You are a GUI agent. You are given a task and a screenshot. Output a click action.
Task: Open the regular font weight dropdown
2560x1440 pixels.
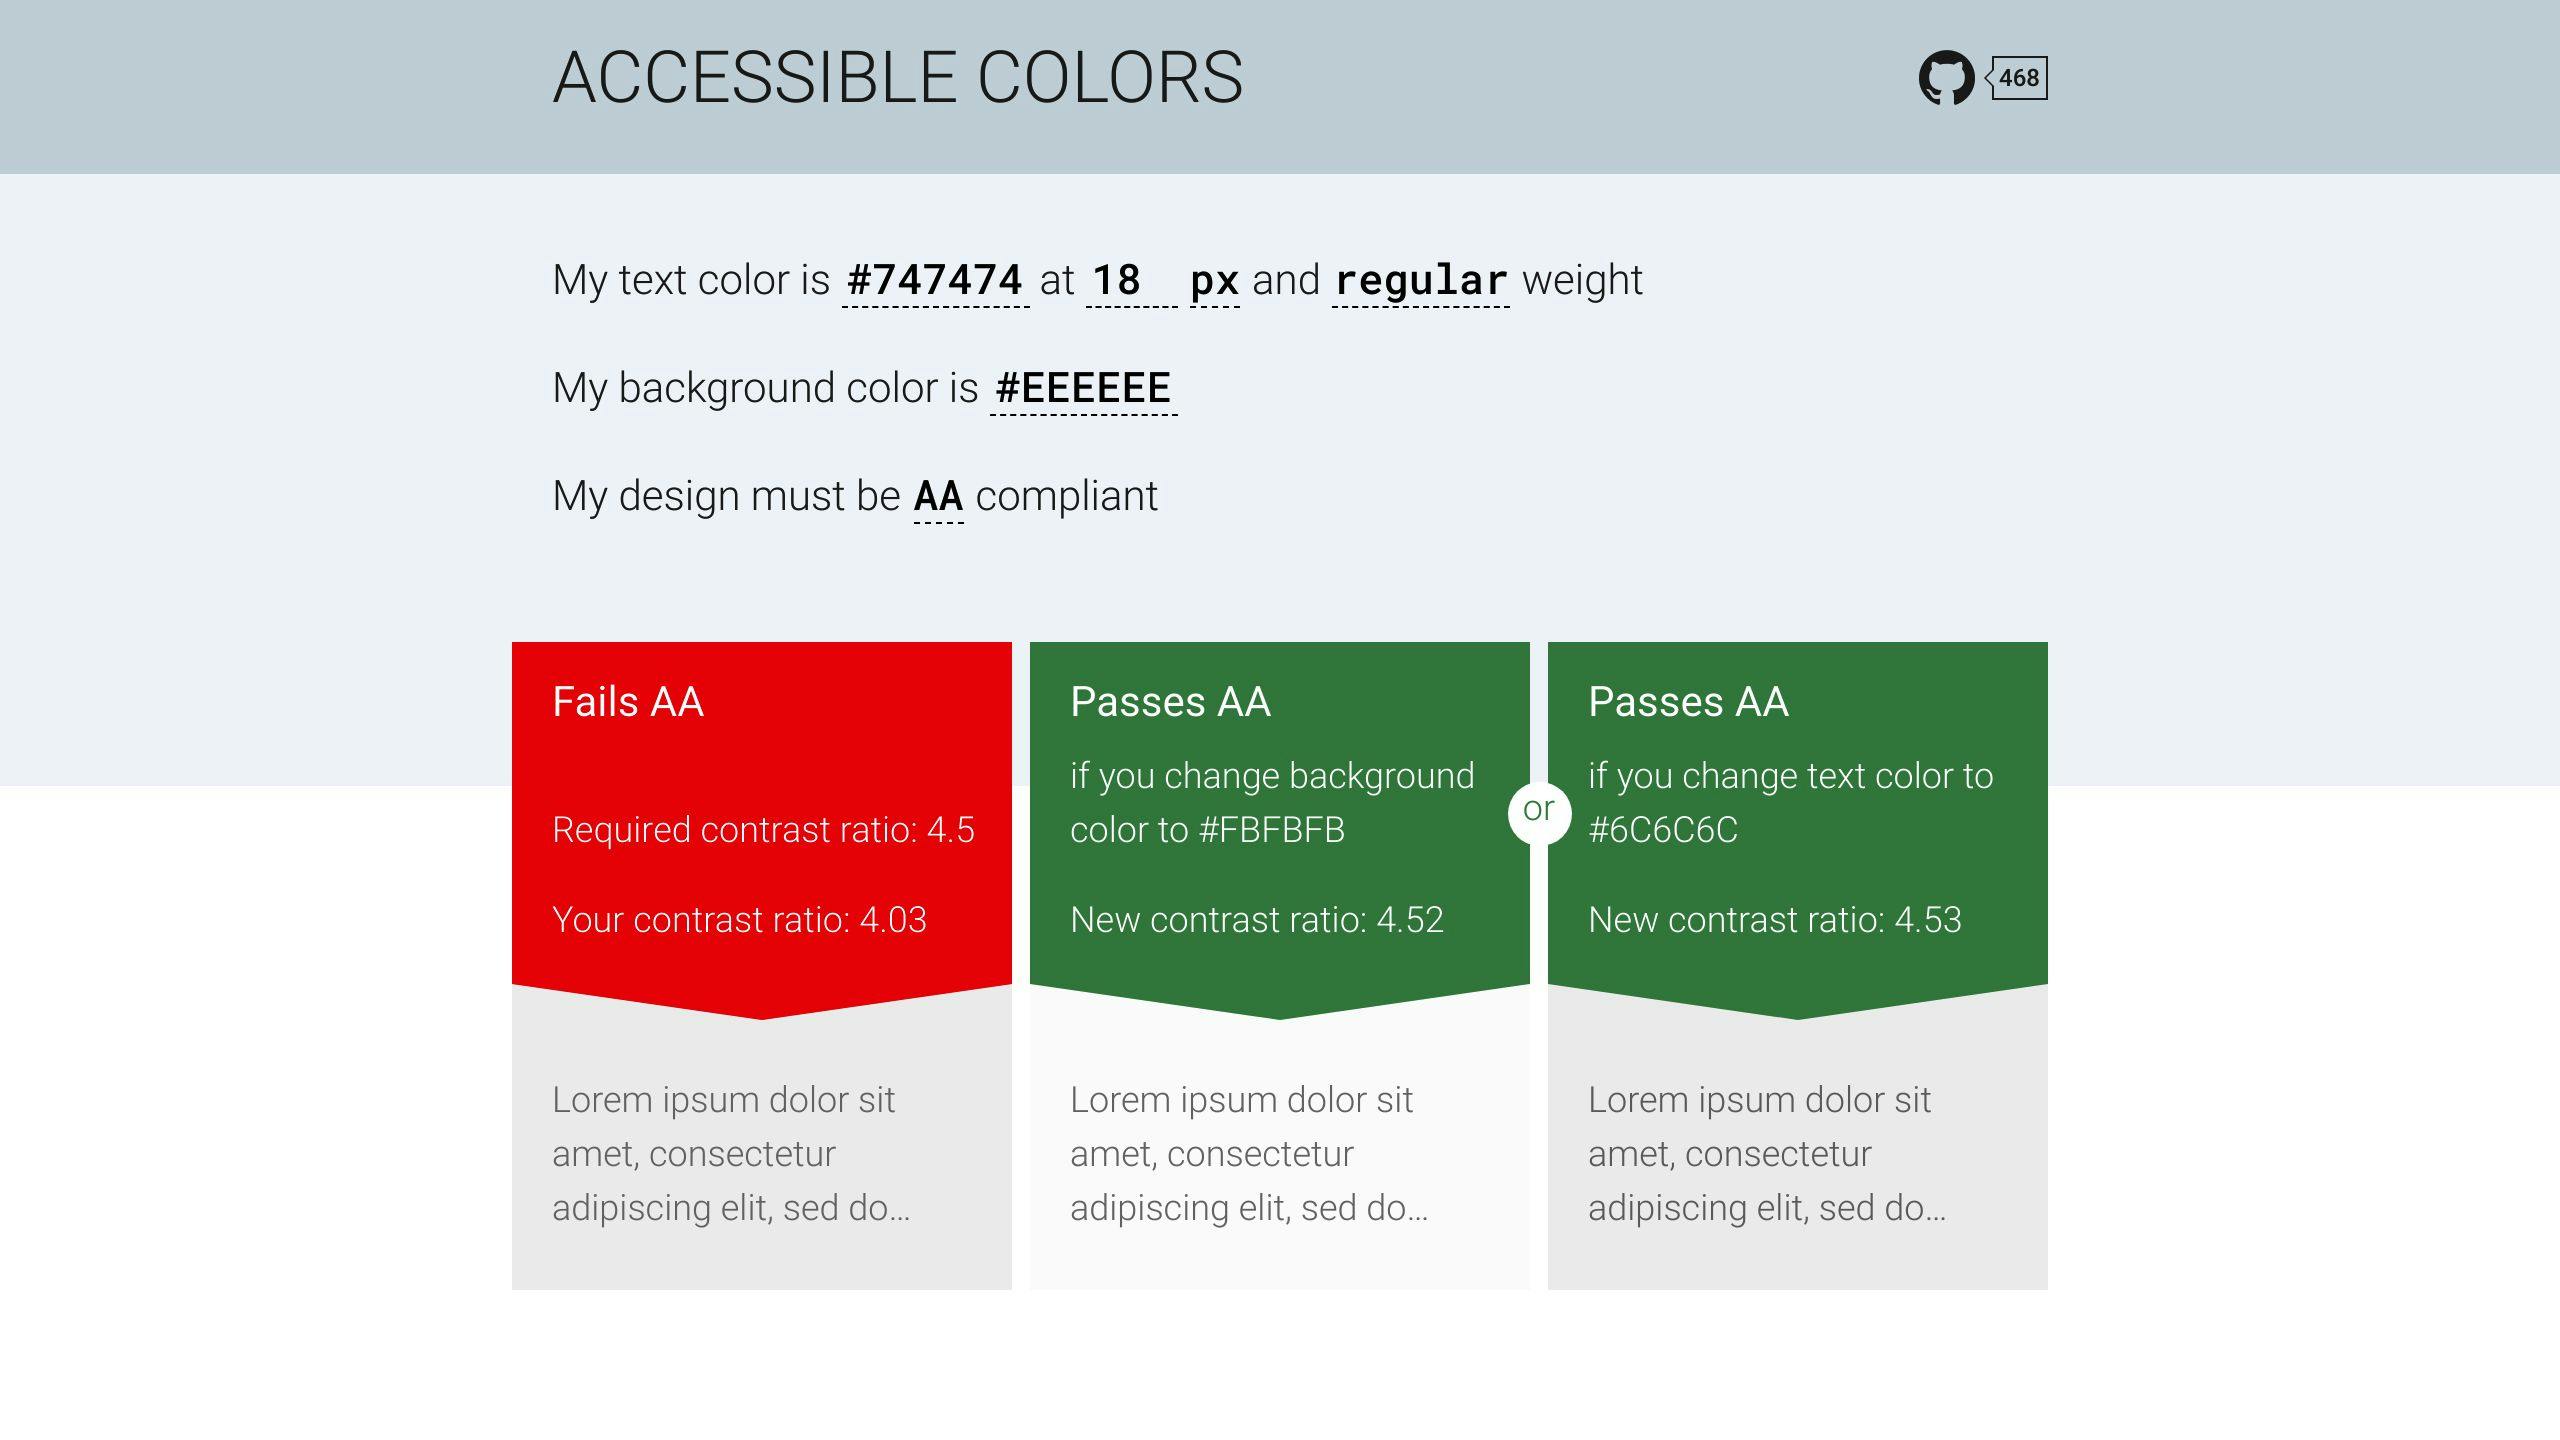tap(1420, 282)
